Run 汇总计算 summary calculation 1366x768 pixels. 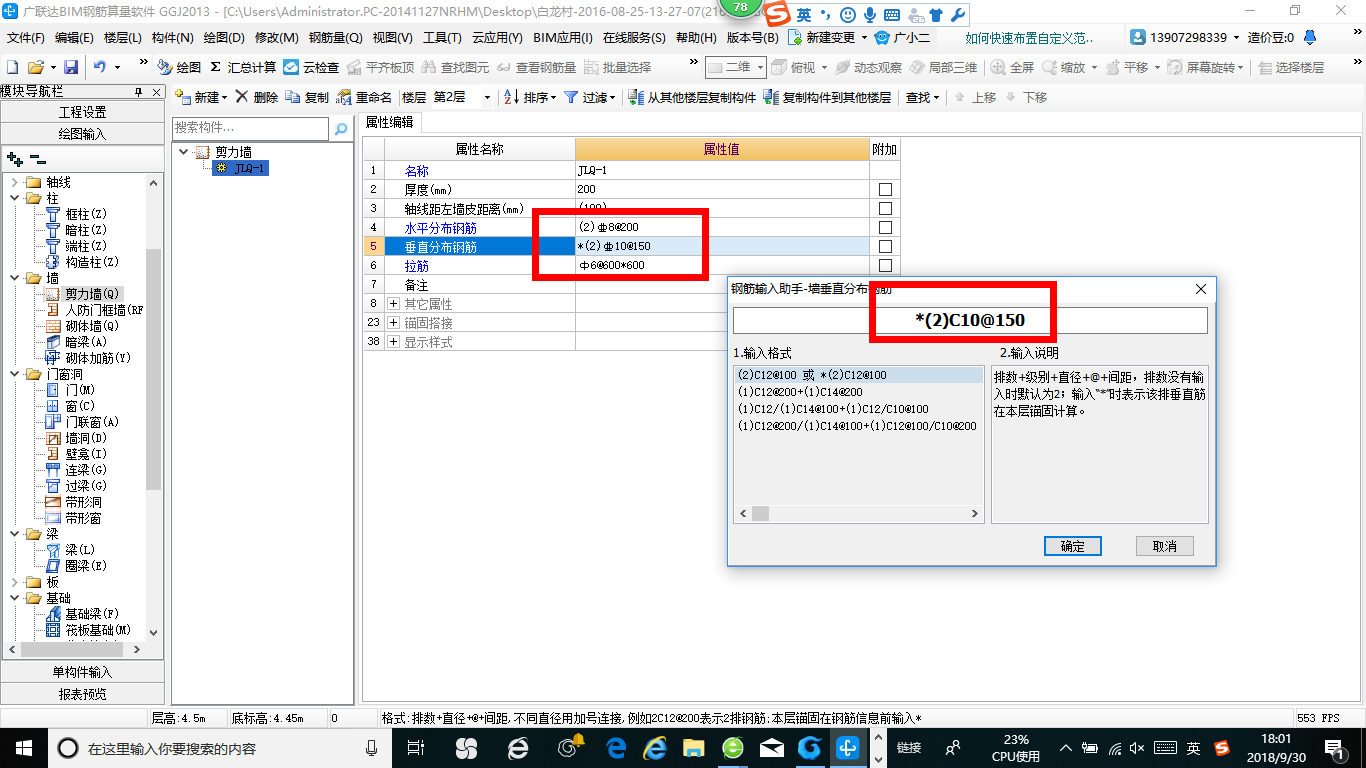click(x=243, y=67)
